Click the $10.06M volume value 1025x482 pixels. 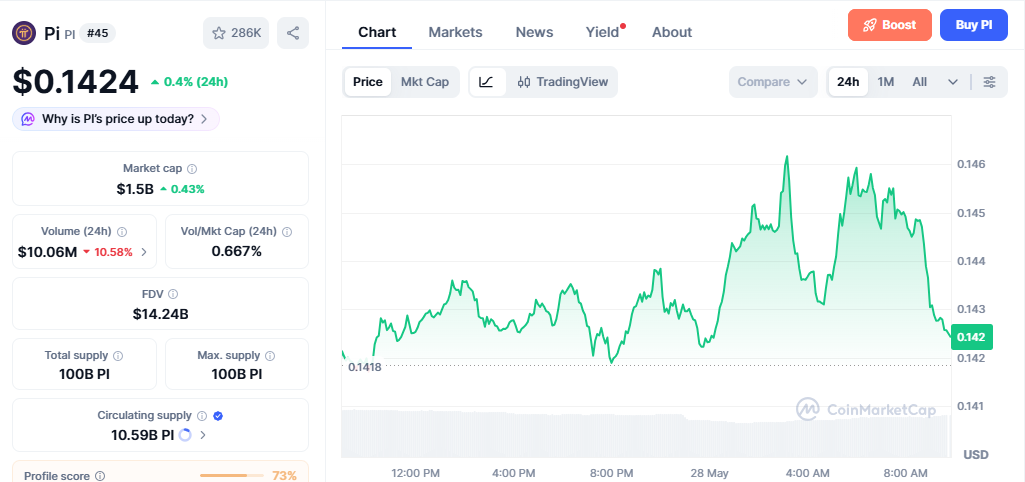pyautogui.click(x=48, y=252)
